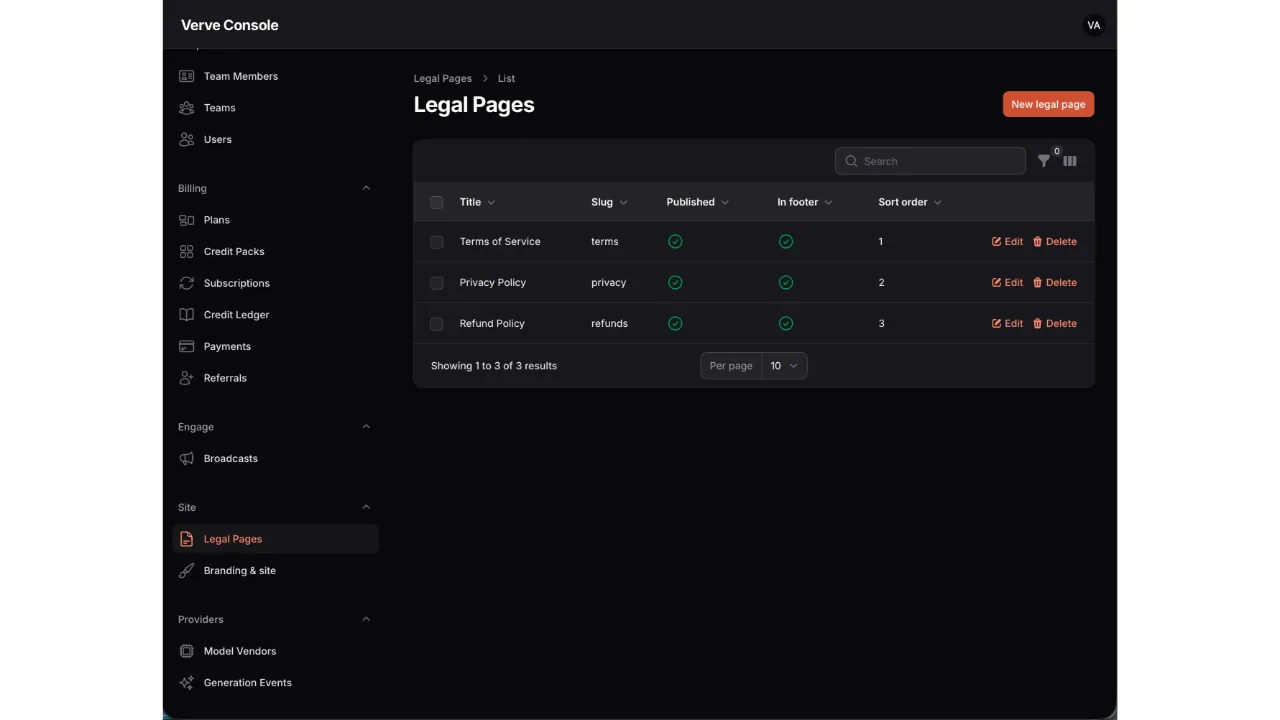Collapse the Billing sidebar section
1280x720 pixels.
point(366,188)
